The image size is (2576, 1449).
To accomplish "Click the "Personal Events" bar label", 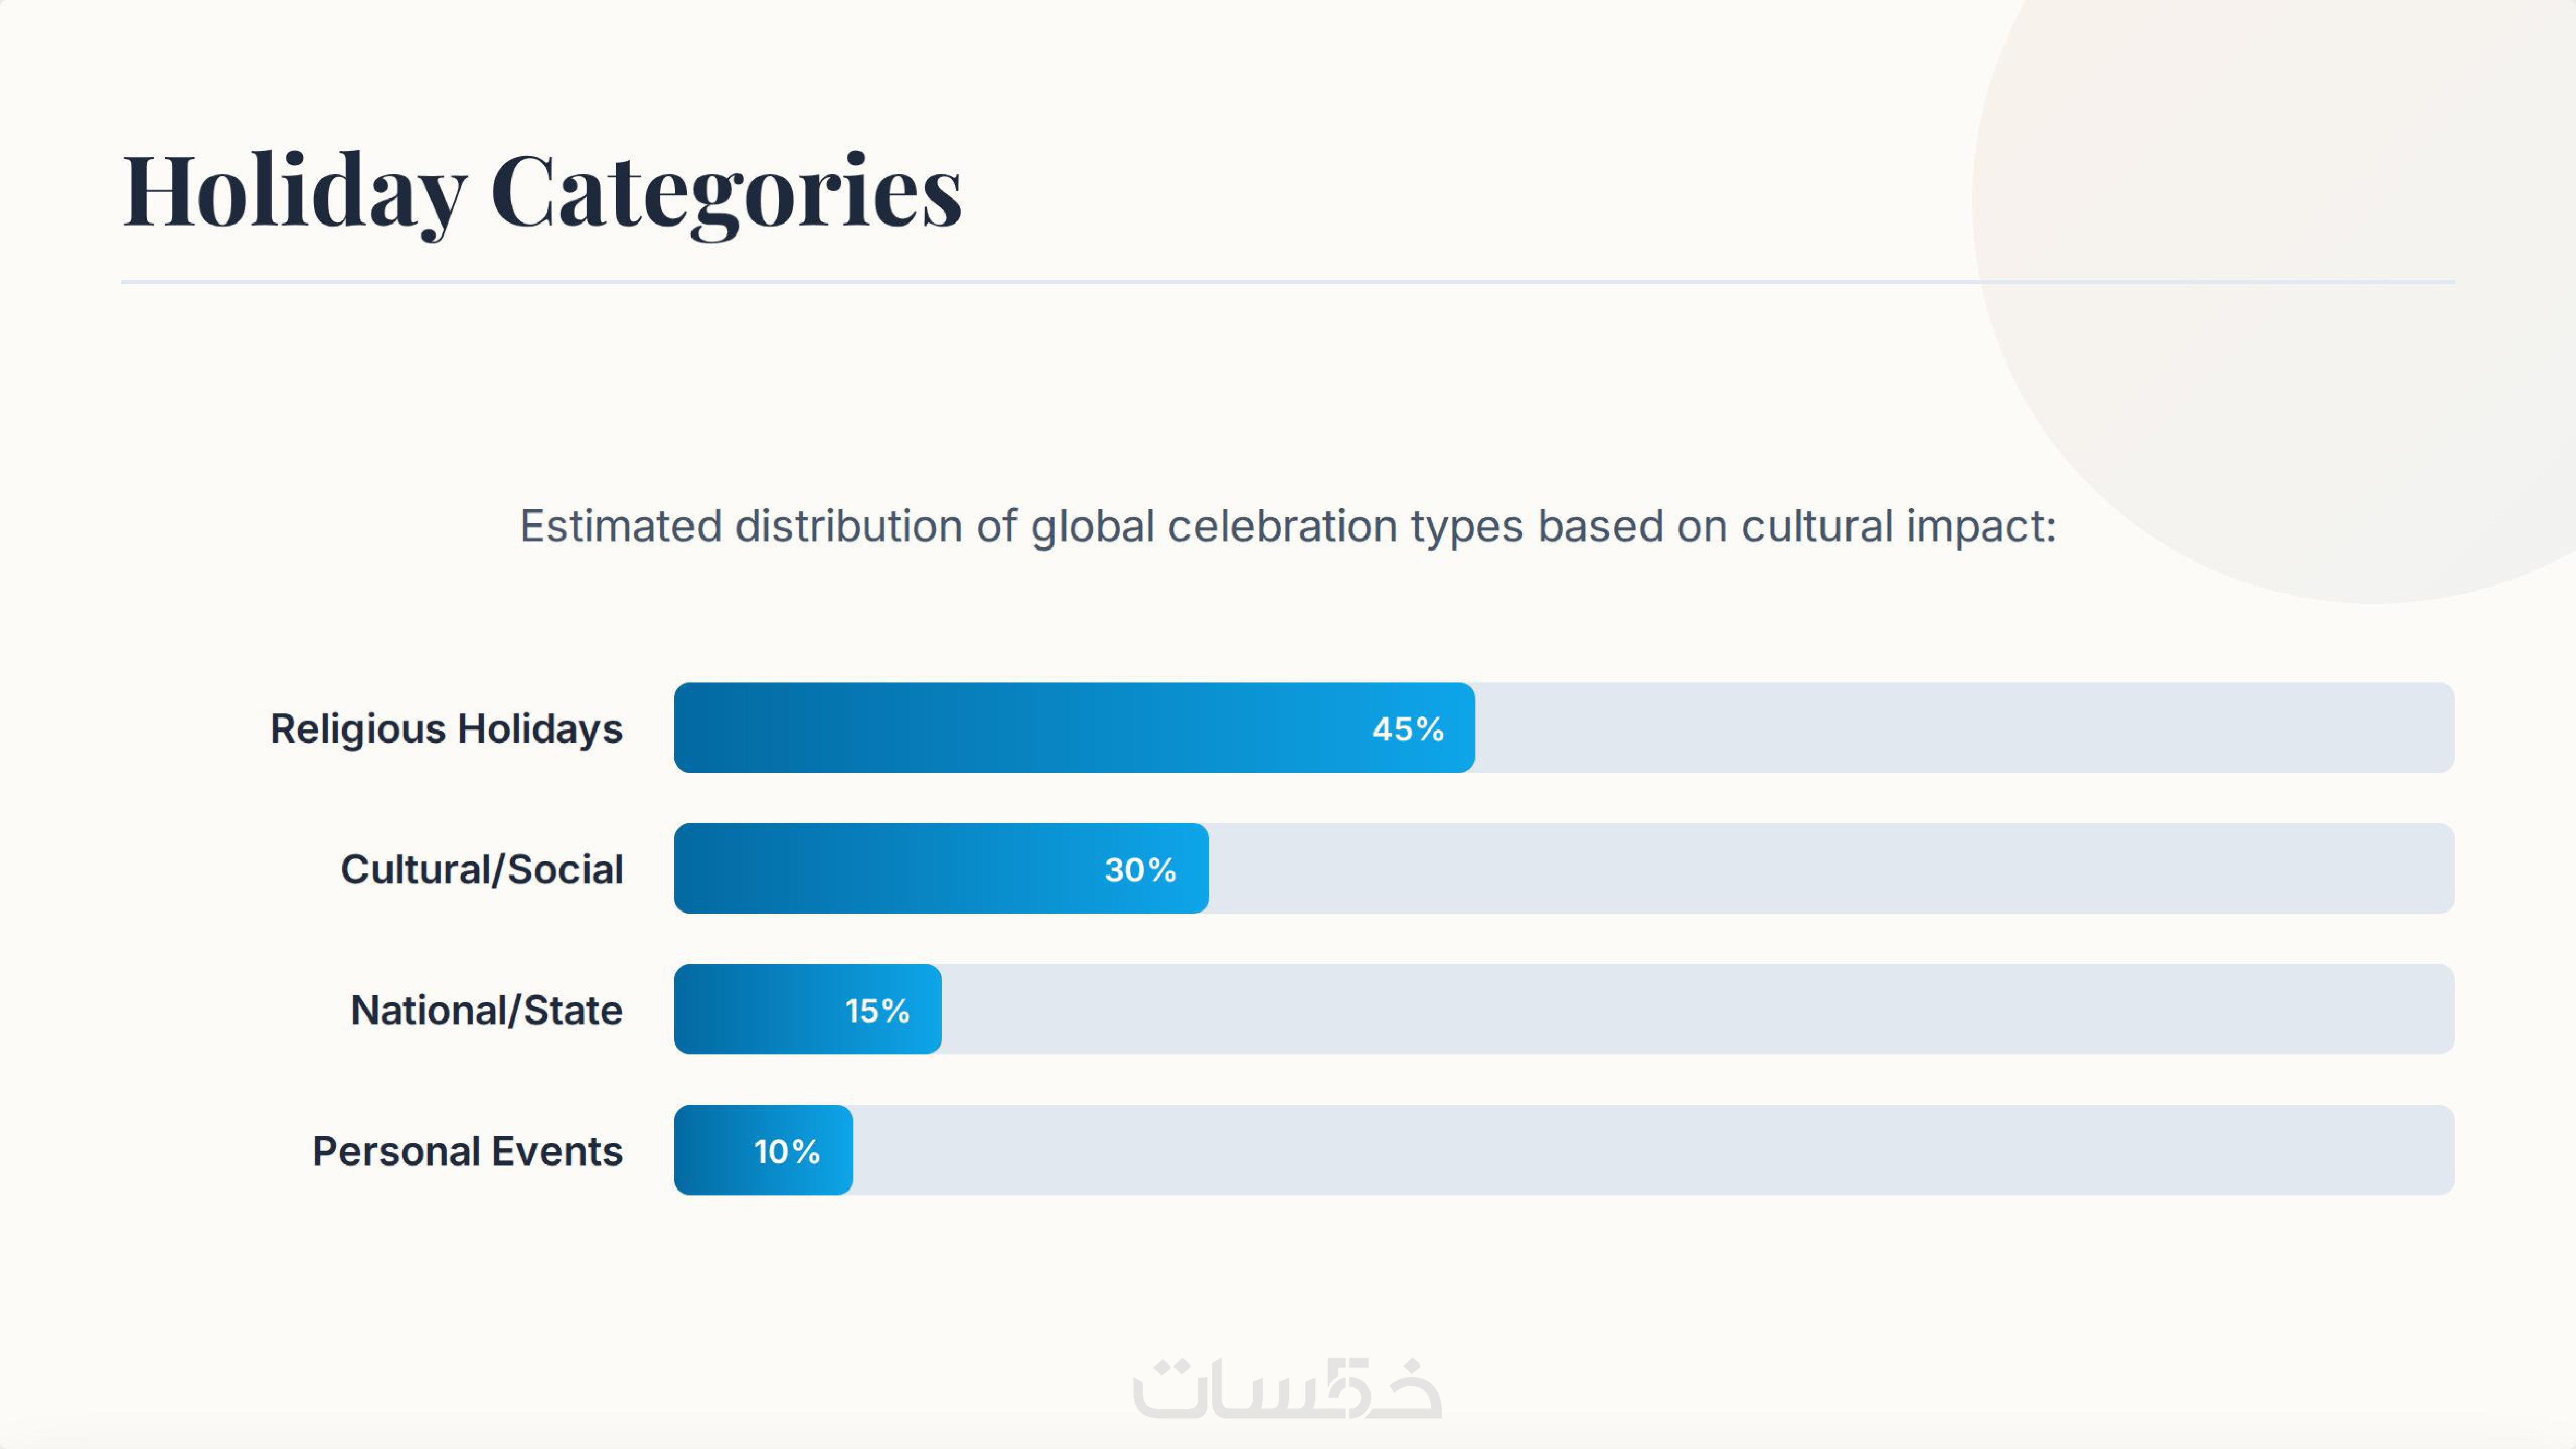I will coord(467,1151).
